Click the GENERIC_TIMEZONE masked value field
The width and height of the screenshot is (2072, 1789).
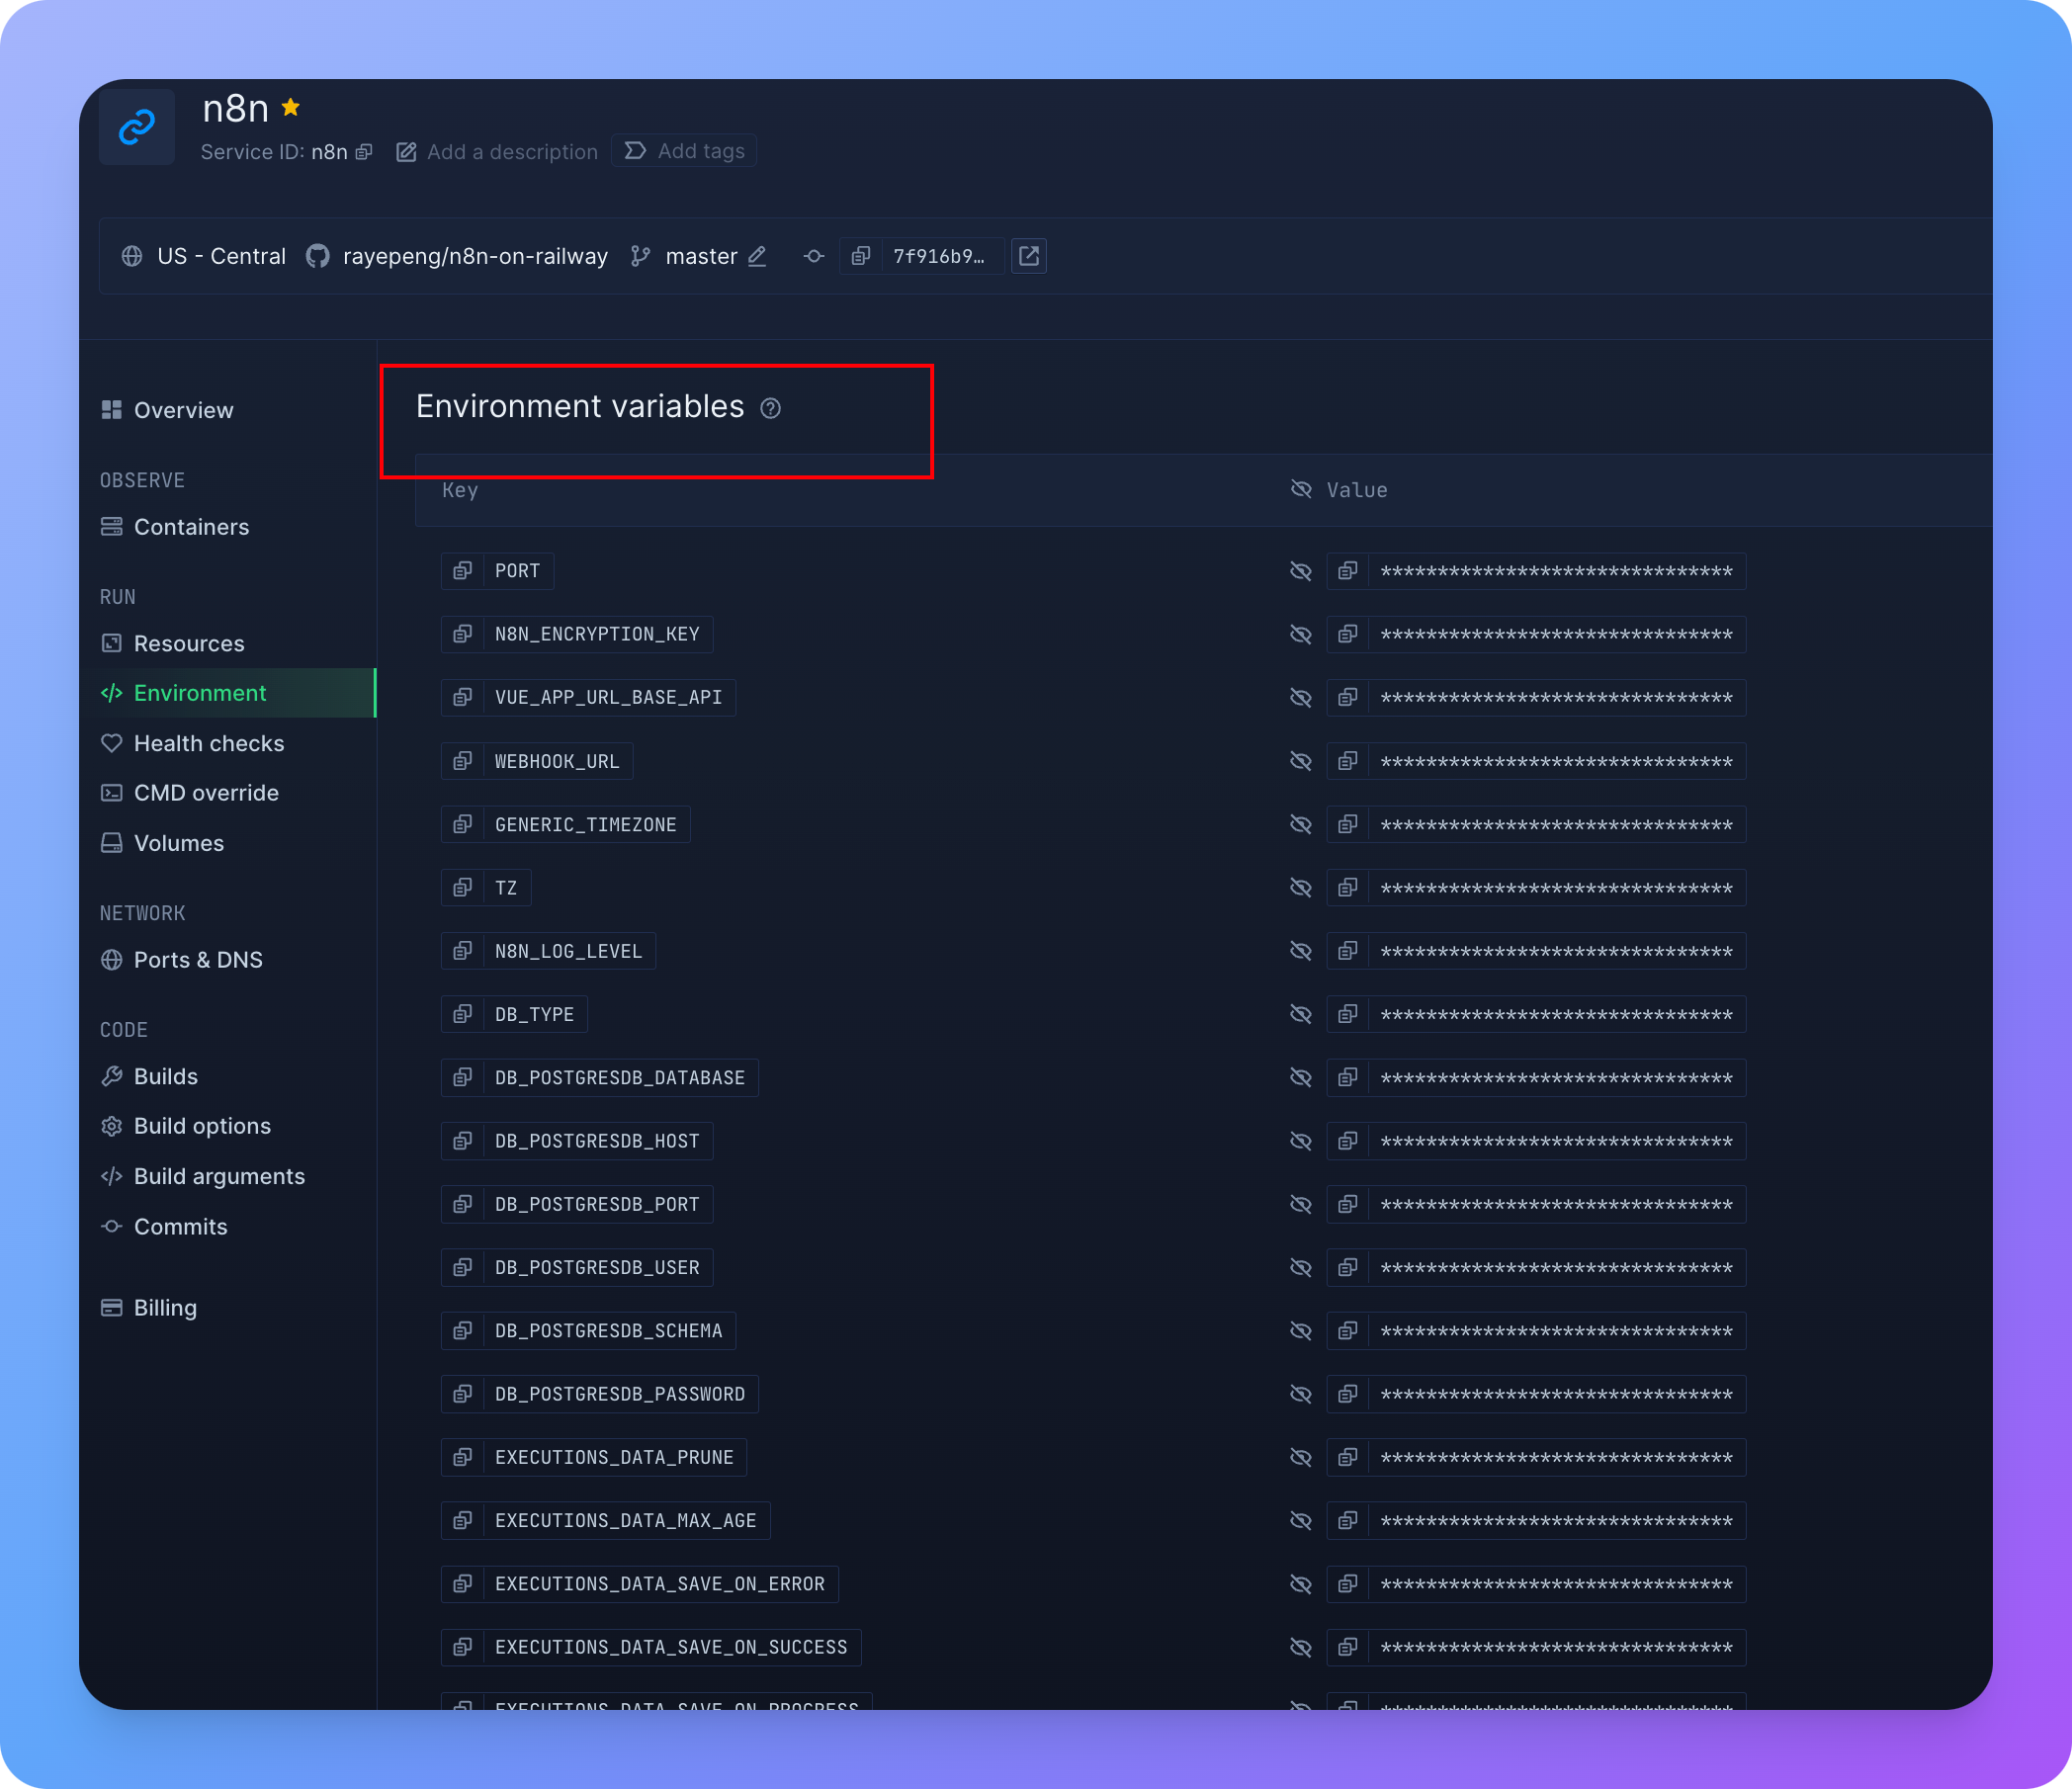pyautogui.click(x=1556, y=825)
